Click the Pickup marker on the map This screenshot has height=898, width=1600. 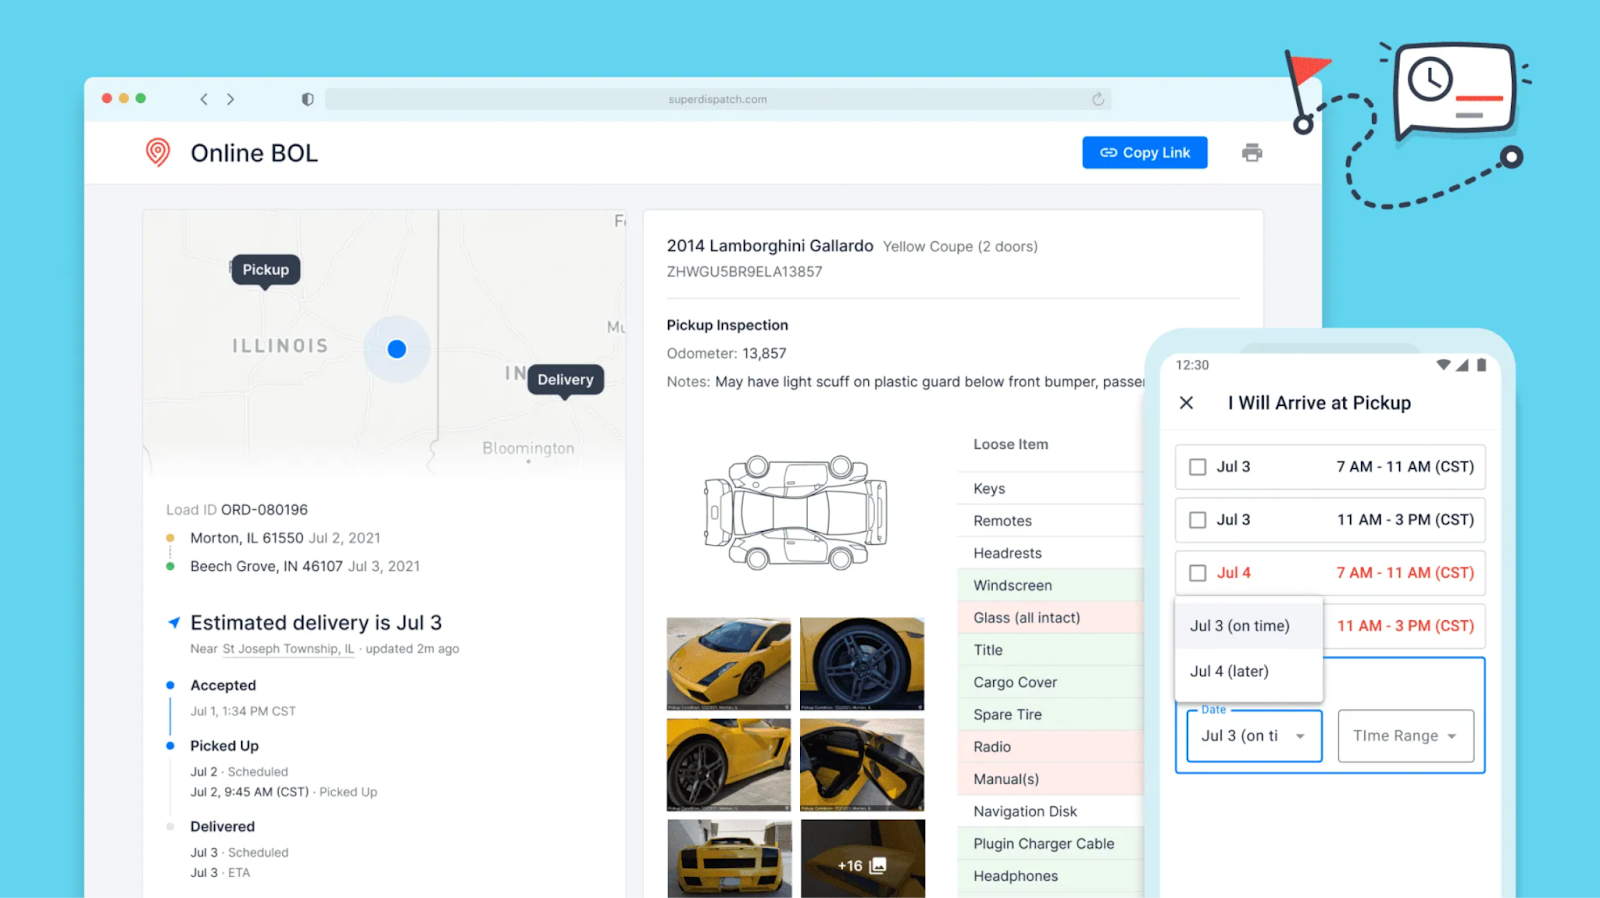point(265,270)
